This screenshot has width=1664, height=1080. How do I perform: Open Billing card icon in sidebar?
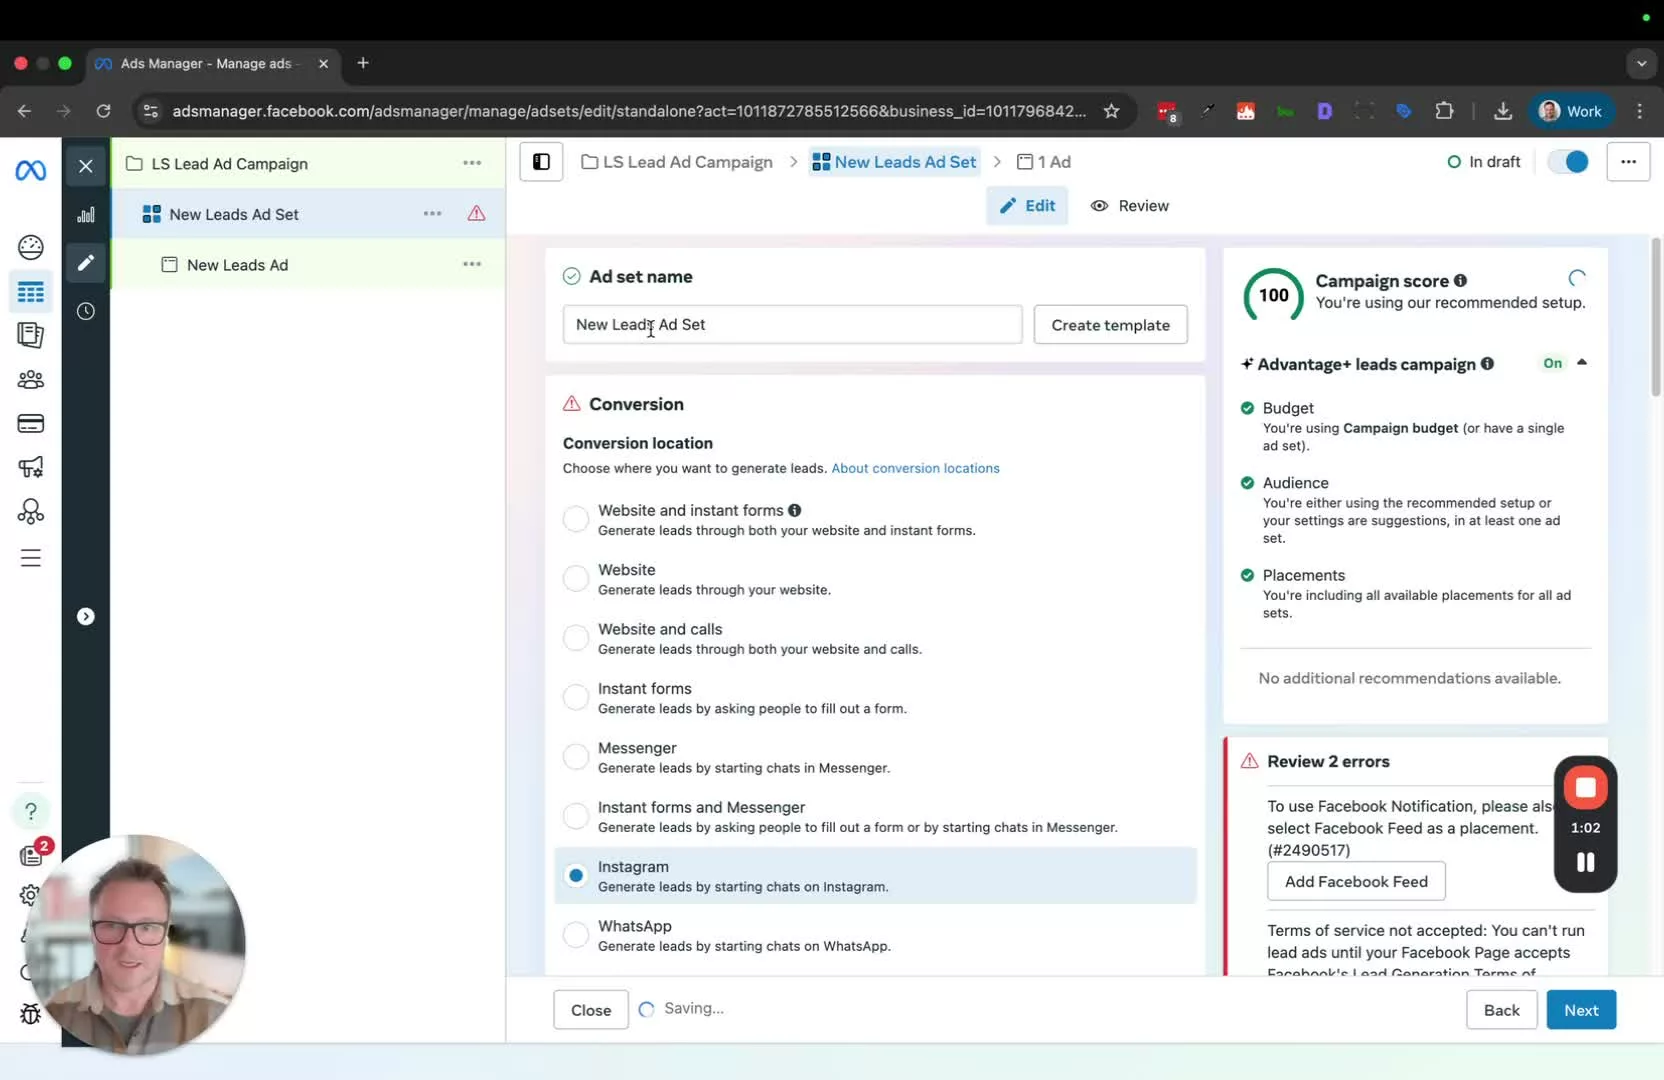point(31,424)
